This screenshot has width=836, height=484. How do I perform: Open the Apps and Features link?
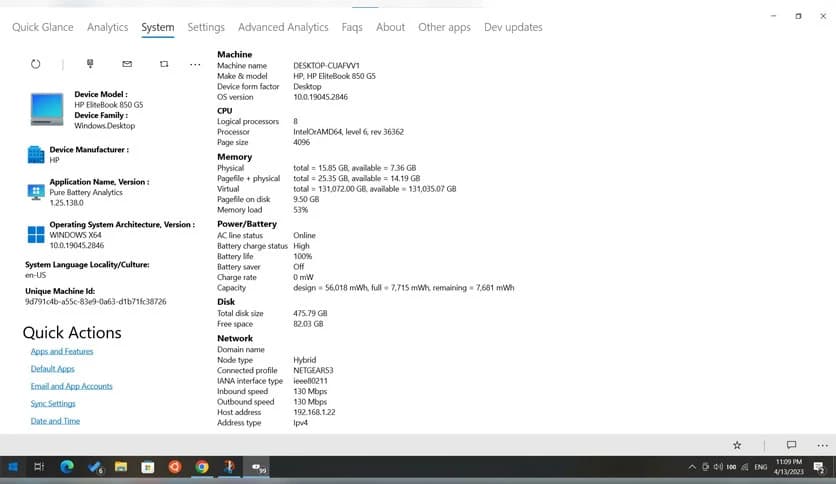point(62,351)
